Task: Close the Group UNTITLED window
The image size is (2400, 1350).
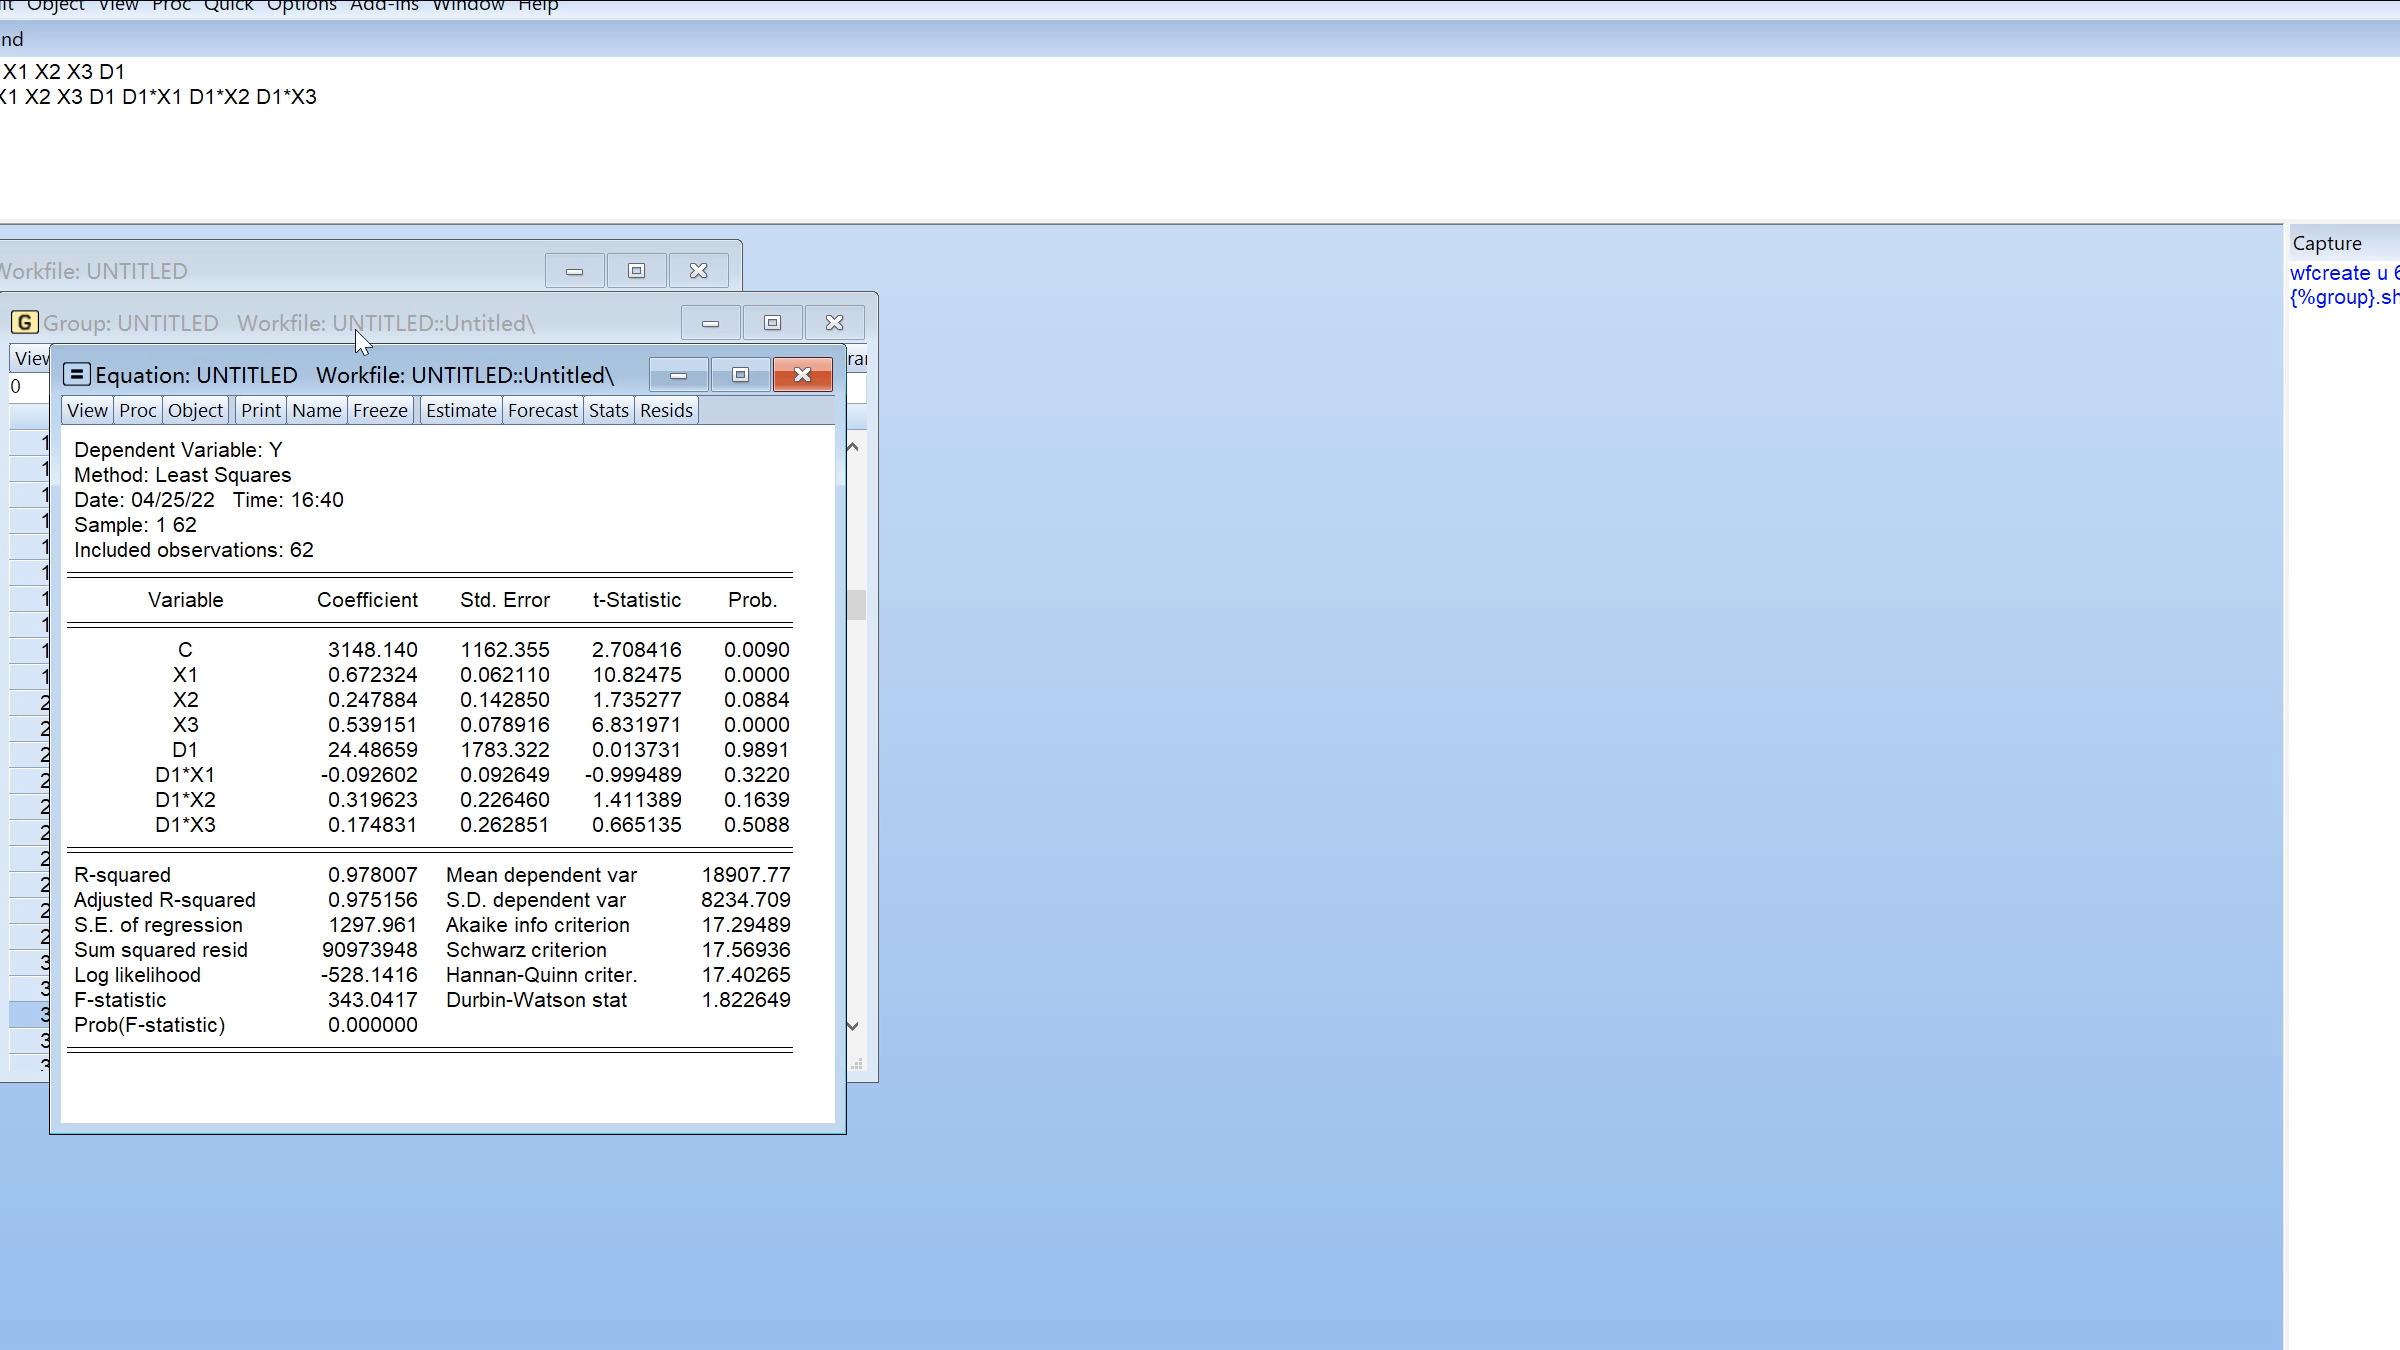Action: [834, 323]
